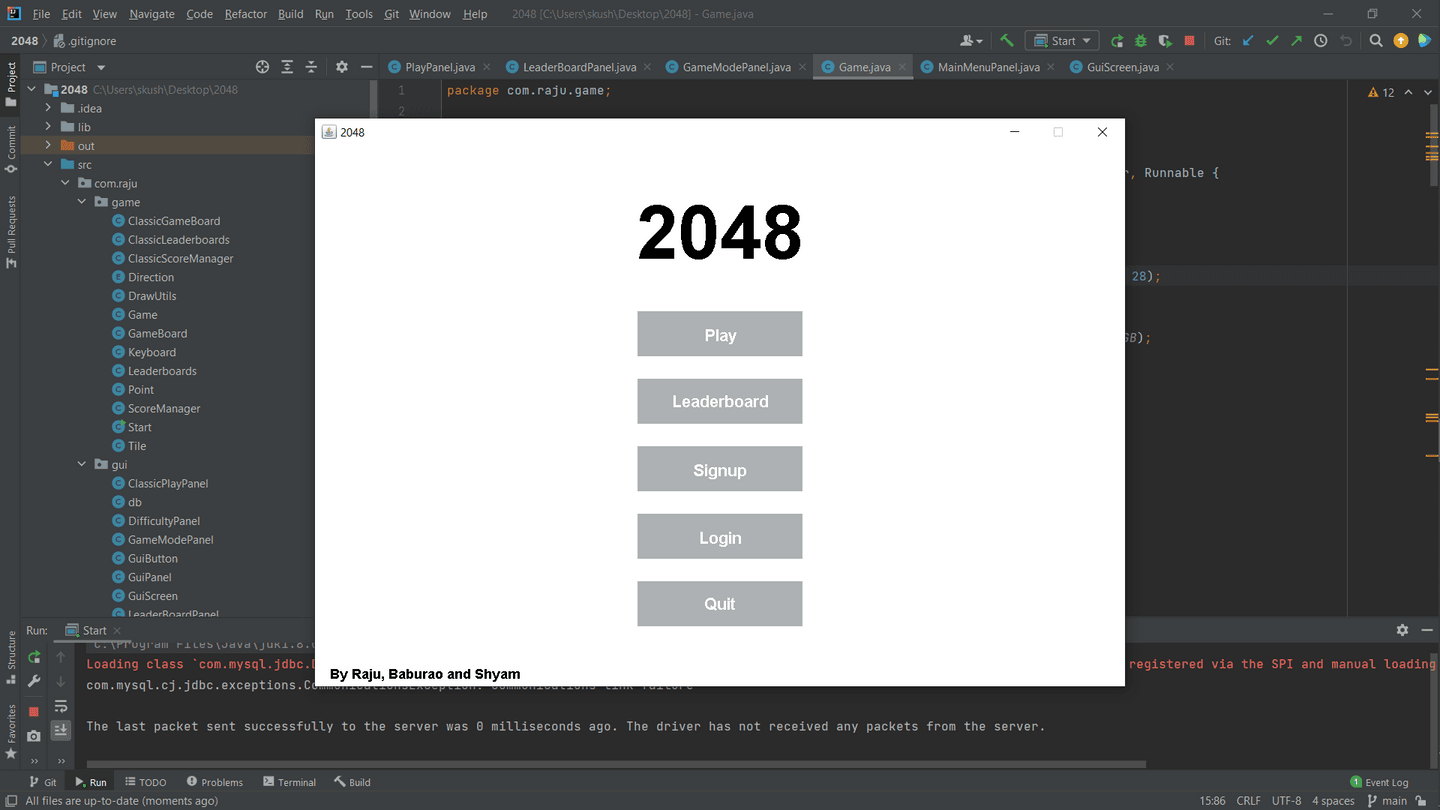
Task: Select the Keyboard class in the project tree
Action: [152, 352]
